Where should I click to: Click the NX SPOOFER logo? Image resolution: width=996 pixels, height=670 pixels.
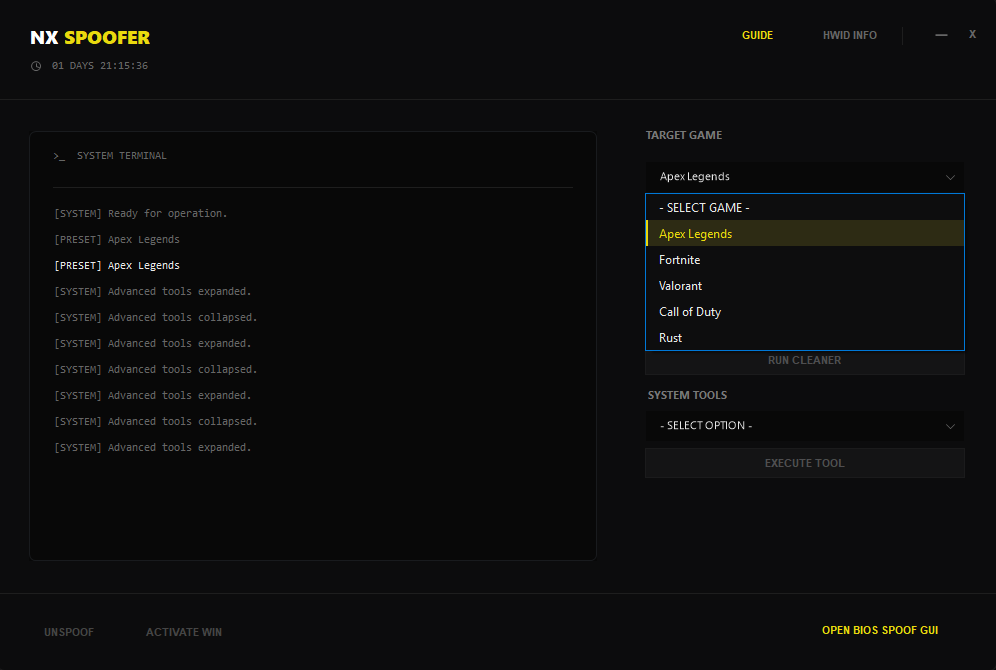90,37
